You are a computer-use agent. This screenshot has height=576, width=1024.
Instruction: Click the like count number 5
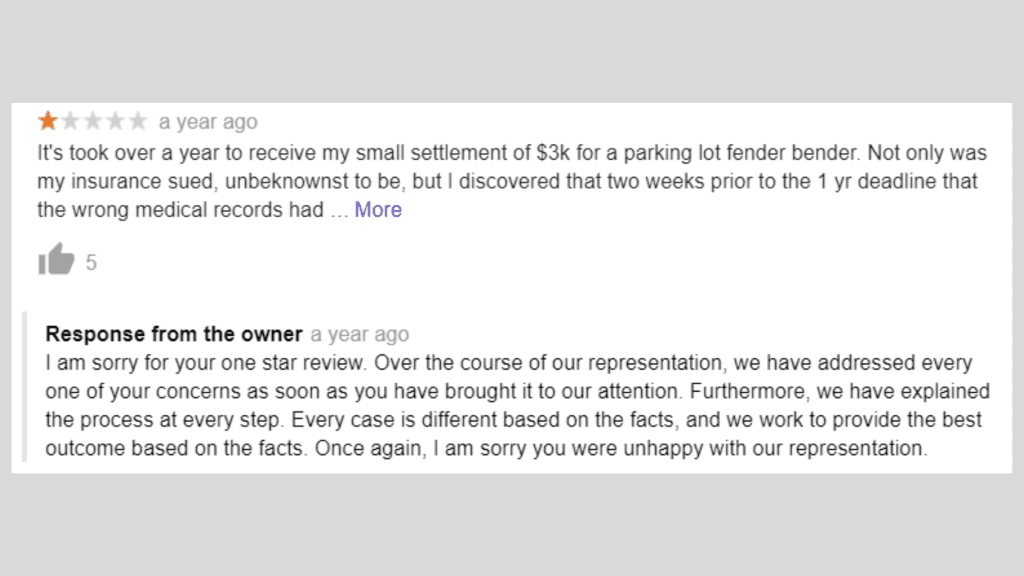[x=91, y=263]
